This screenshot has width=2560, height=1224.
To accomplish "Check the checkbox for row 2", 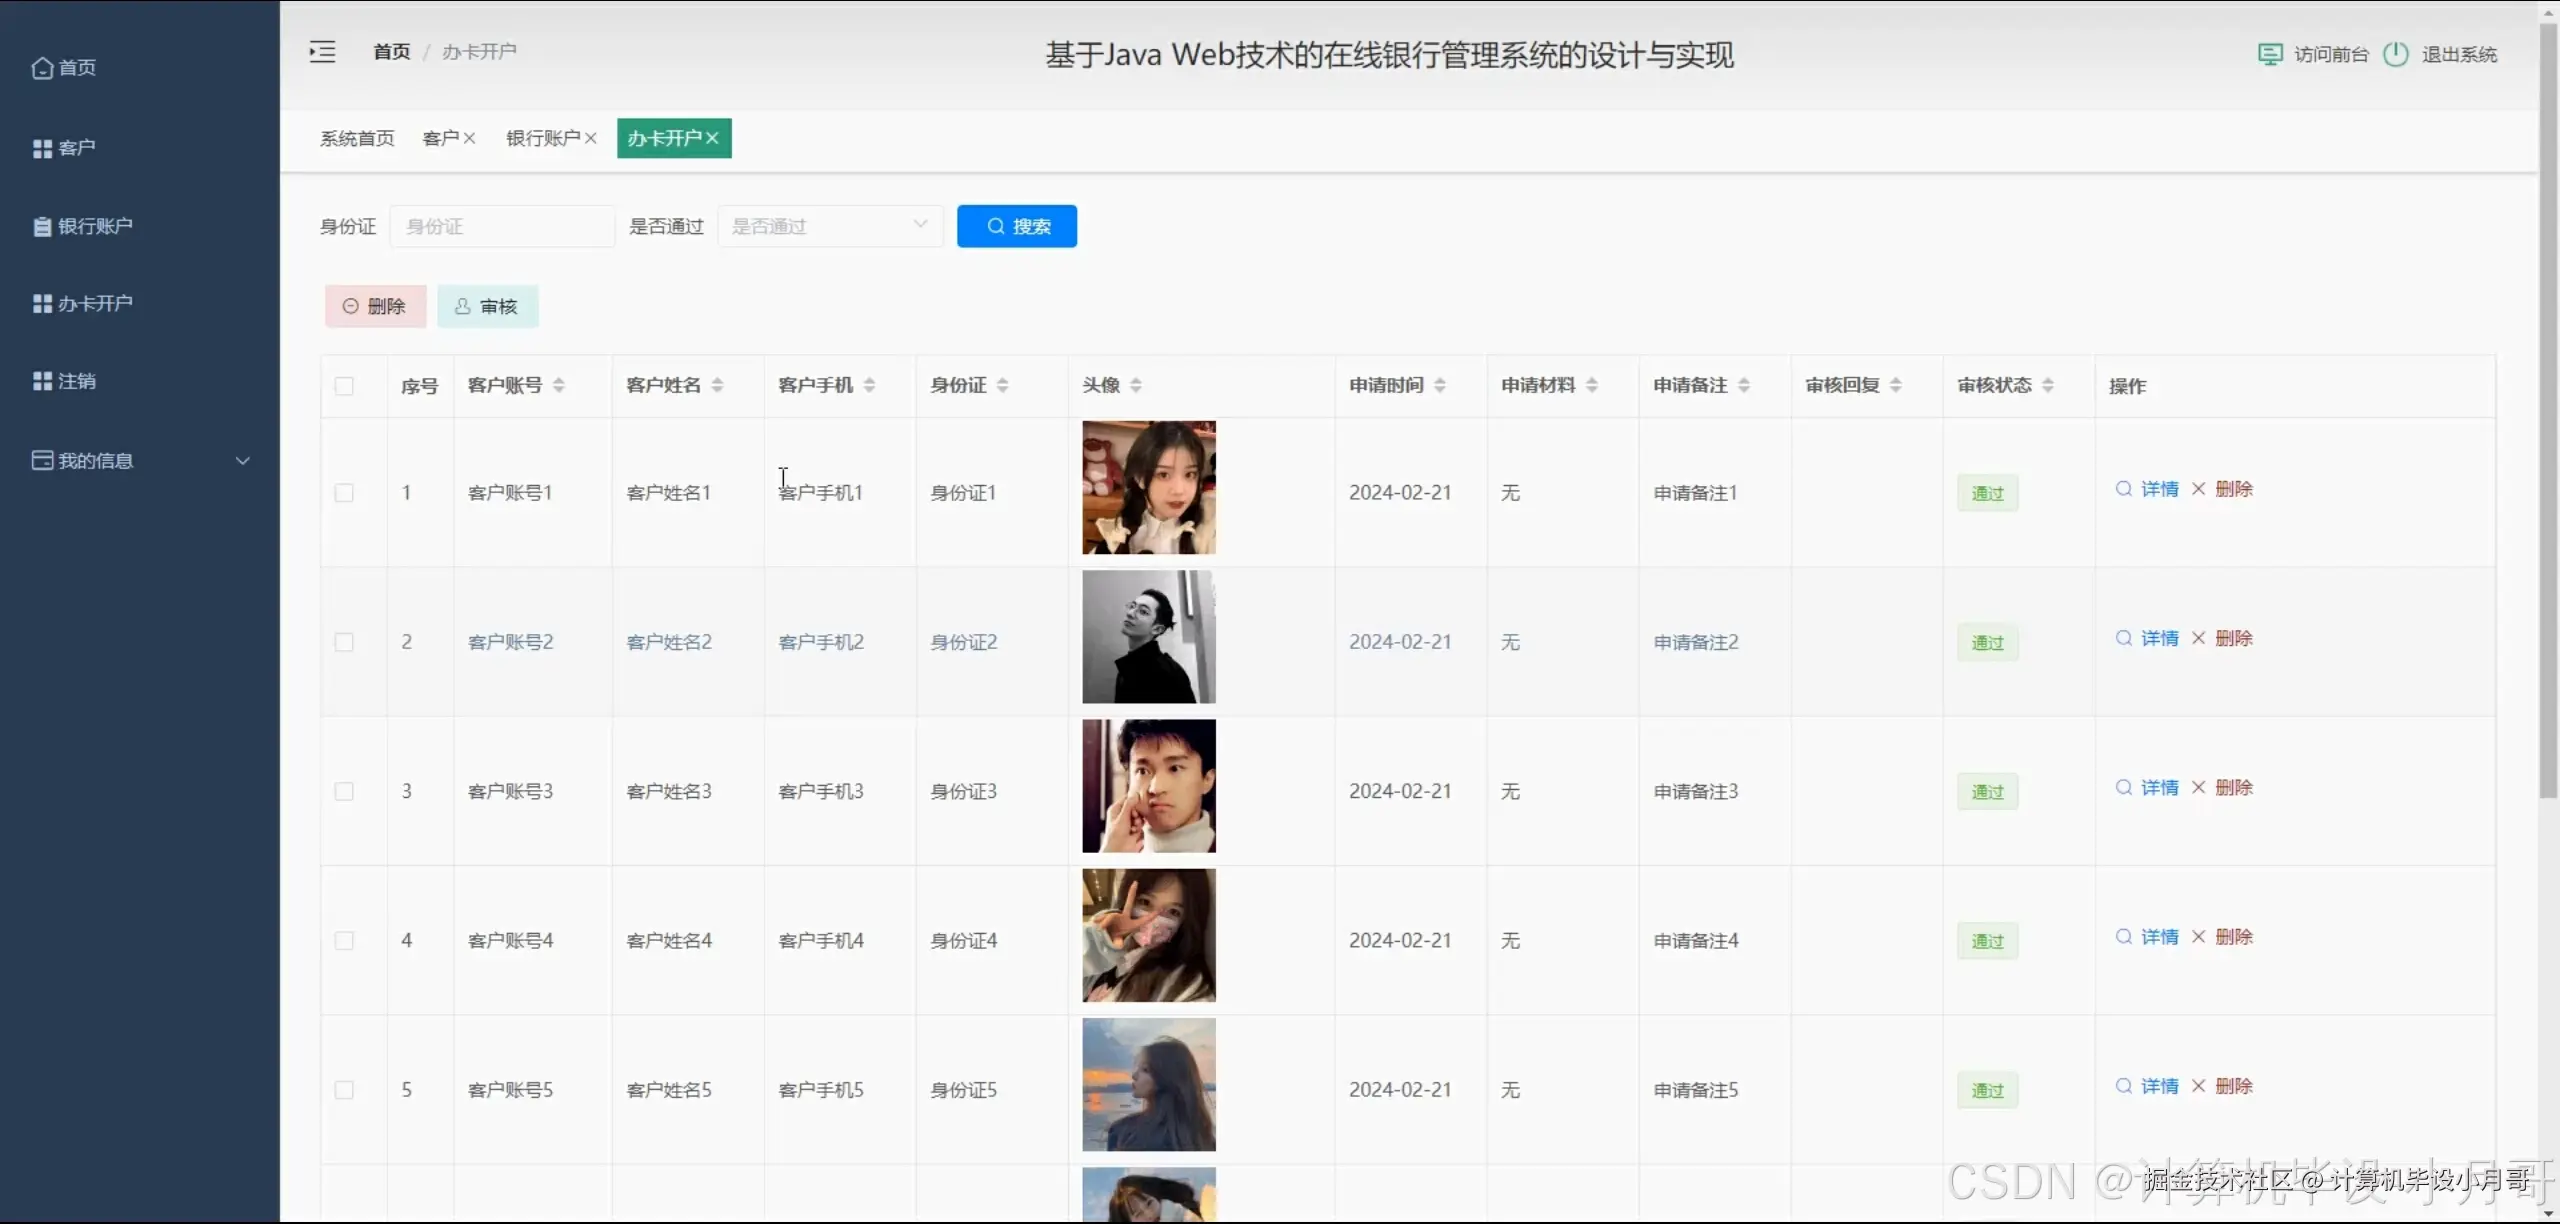I will click(344, 641).
